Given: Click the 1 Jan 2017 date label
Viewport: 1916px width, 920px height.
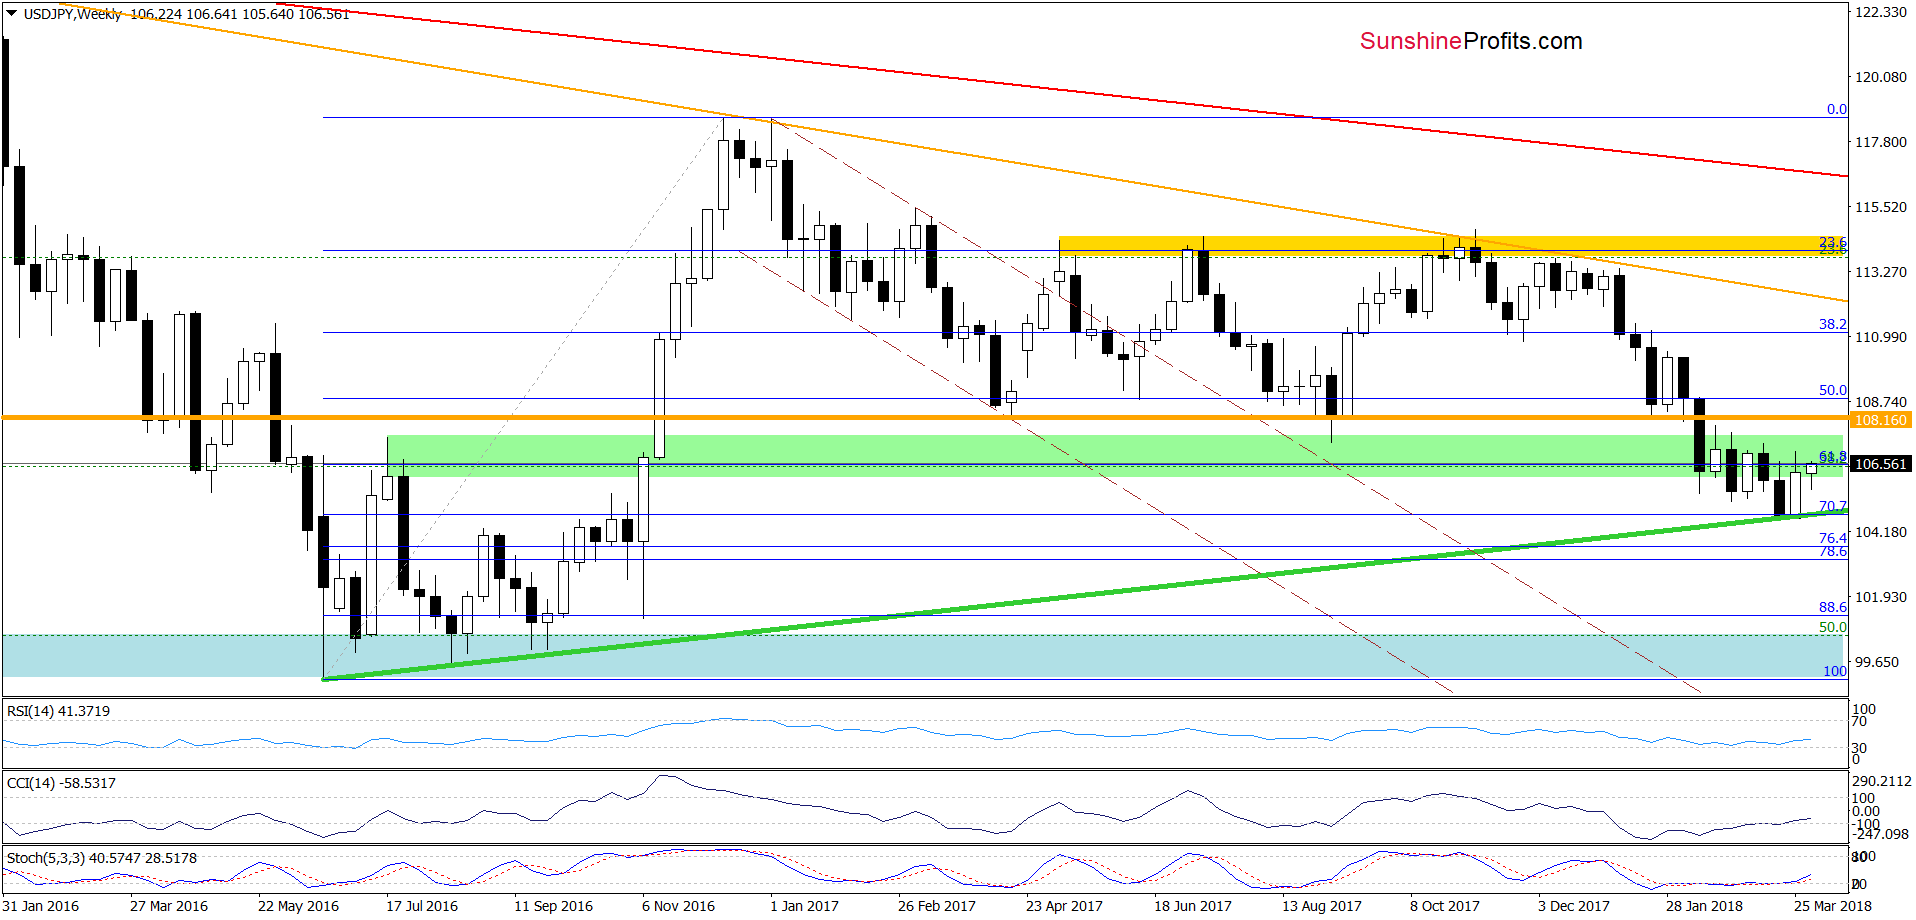Looking at the screenshot, I should click(x=804, y=906).
